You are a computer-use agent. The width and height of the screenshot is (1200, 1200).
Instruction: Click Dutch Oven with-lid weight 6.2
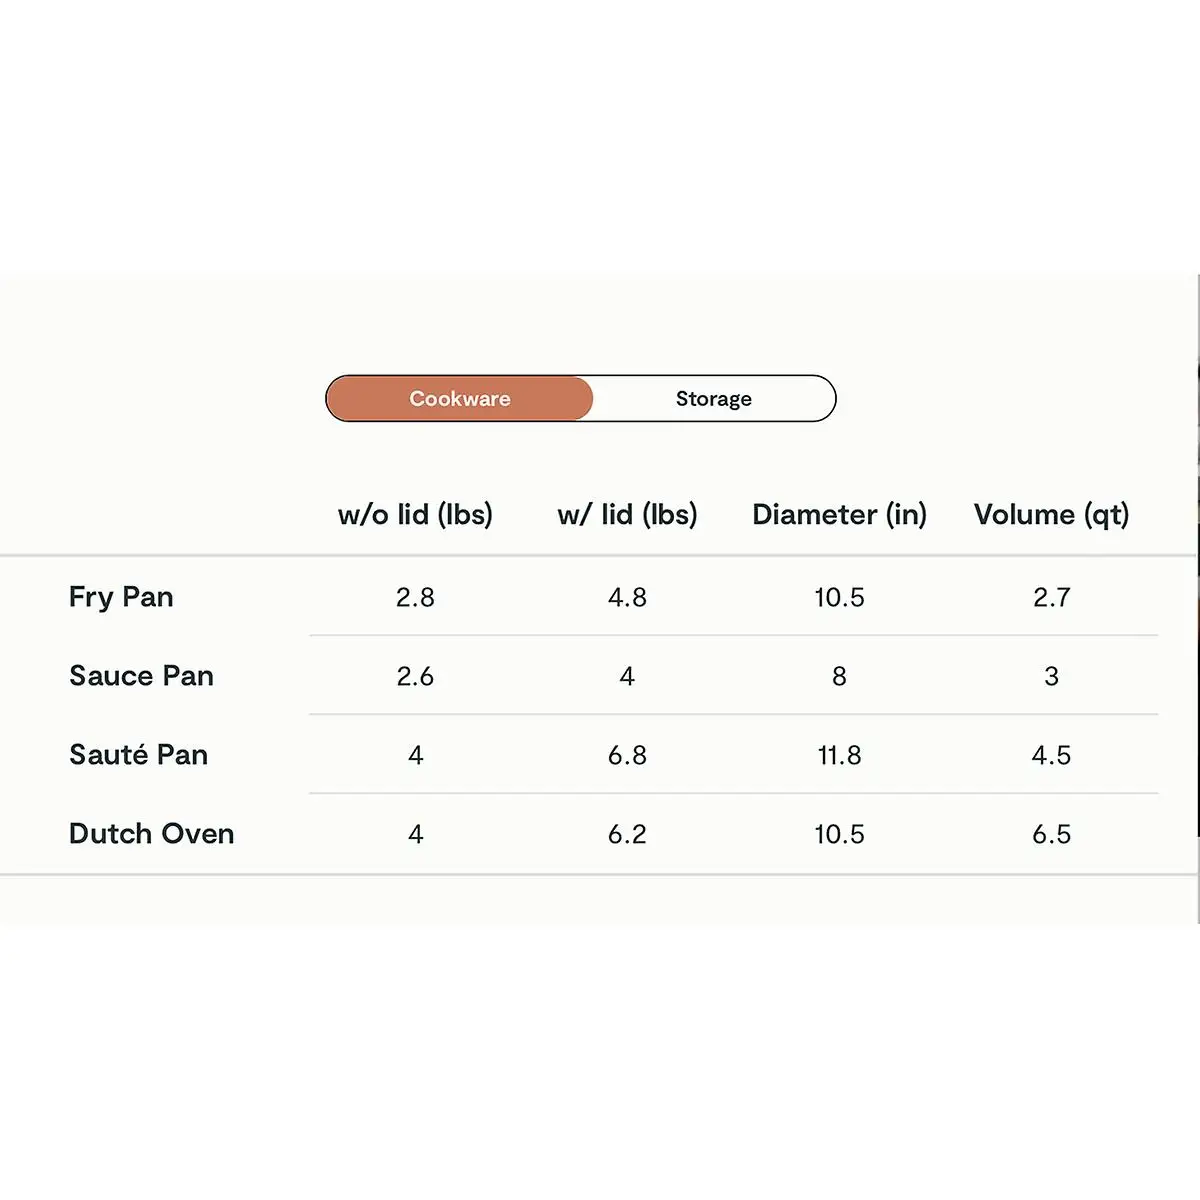click(627, 835)
